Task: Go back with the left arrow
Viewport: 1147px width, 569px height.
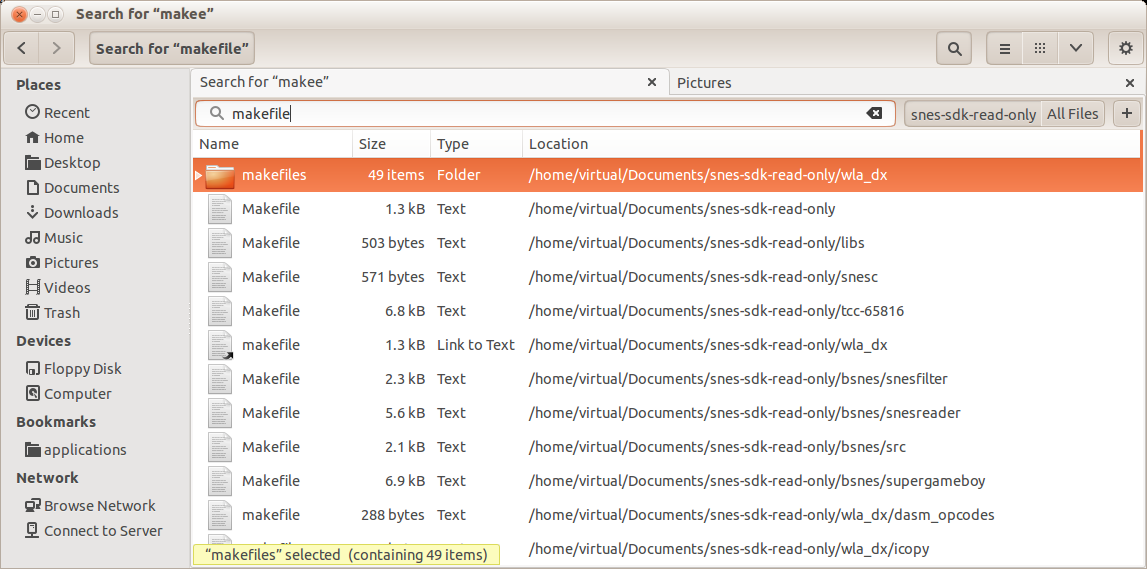Action: (22, 48)
